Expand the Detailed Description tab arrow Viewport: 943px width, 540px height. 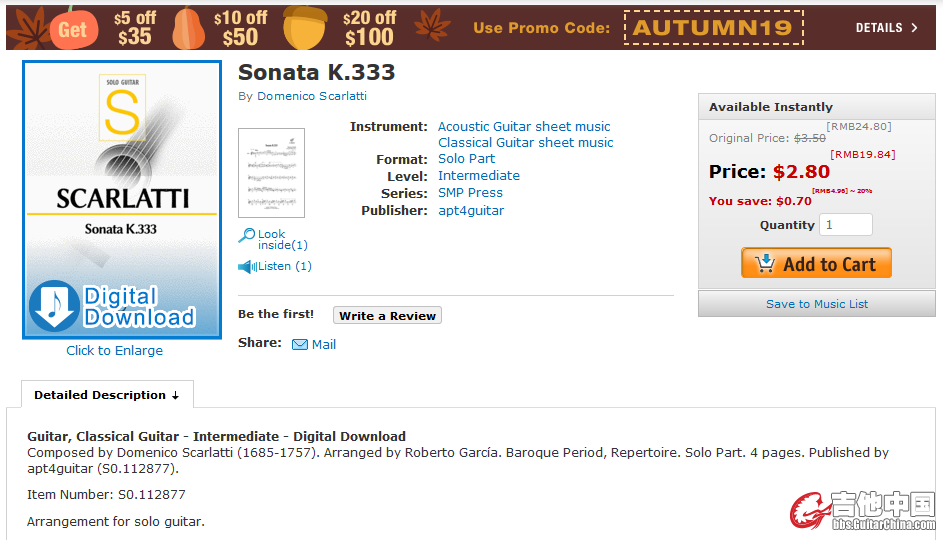(x=175, y=396)
